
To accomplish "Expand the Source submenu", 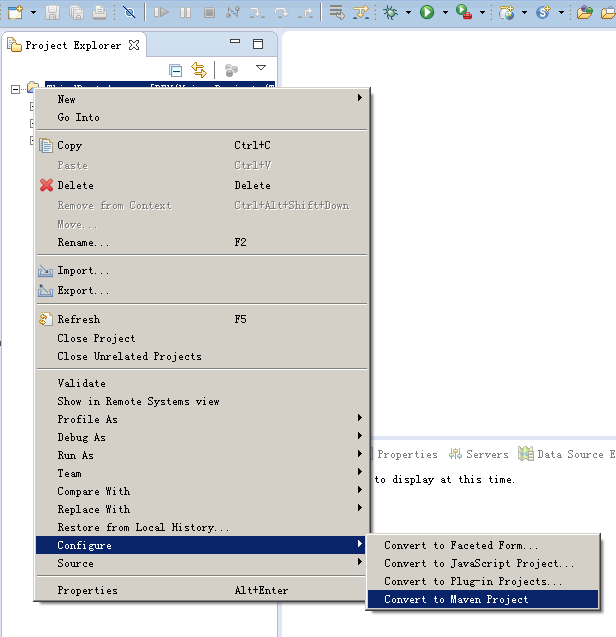I will (x=202, y=563).
